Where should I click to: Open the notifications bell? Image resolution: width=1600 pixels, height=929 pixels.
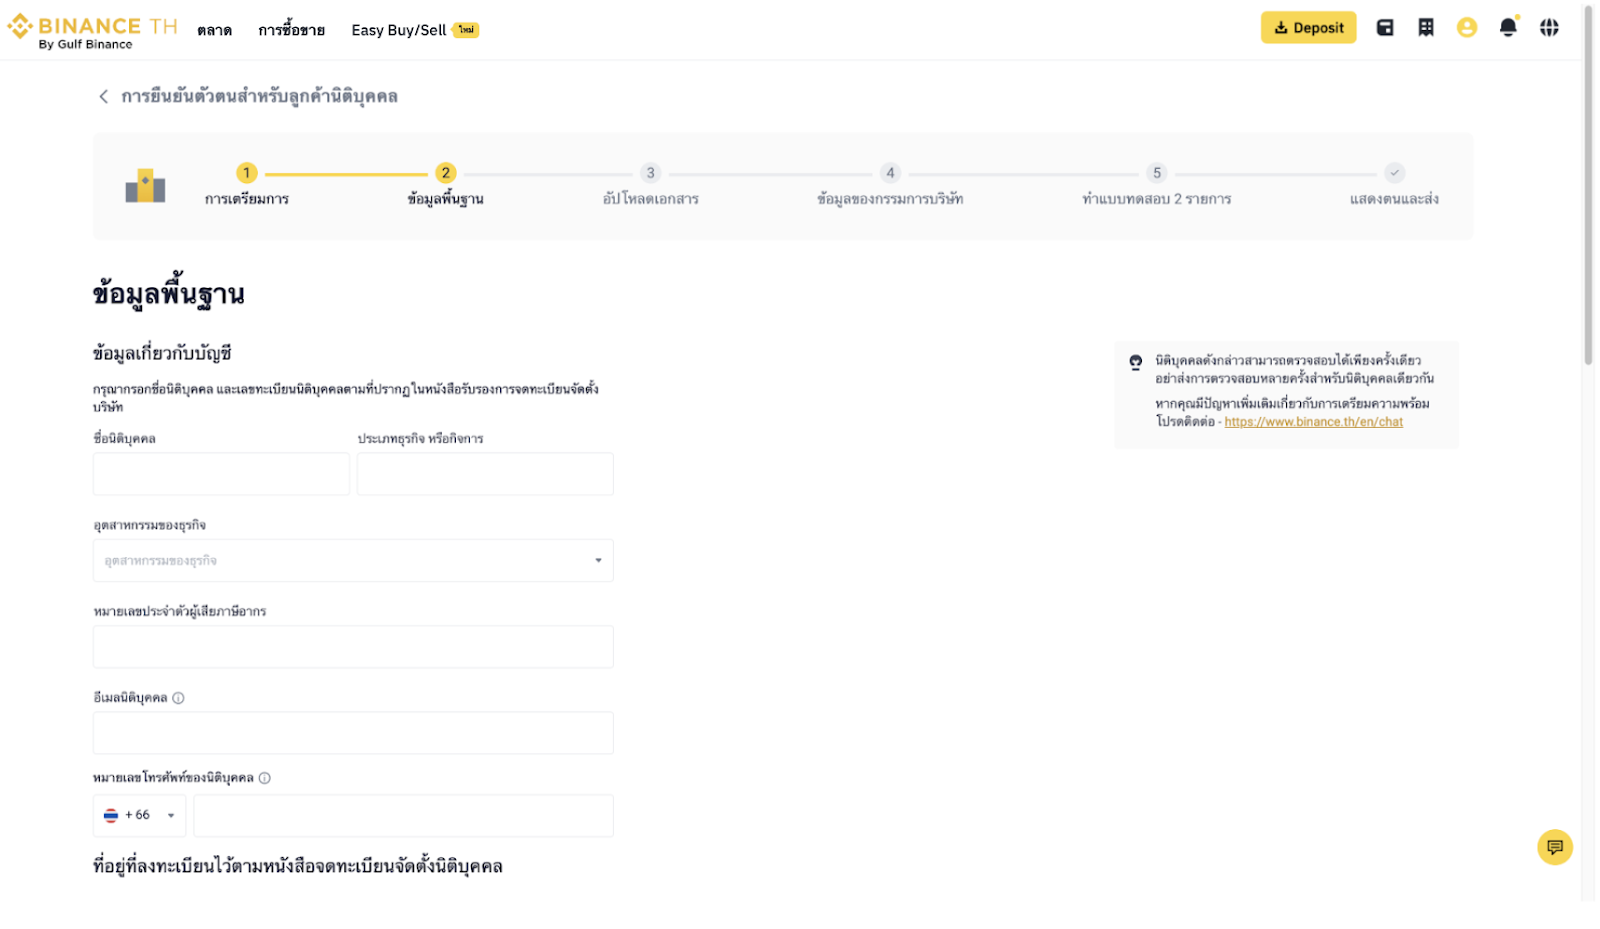click(x=1507, y=28)
